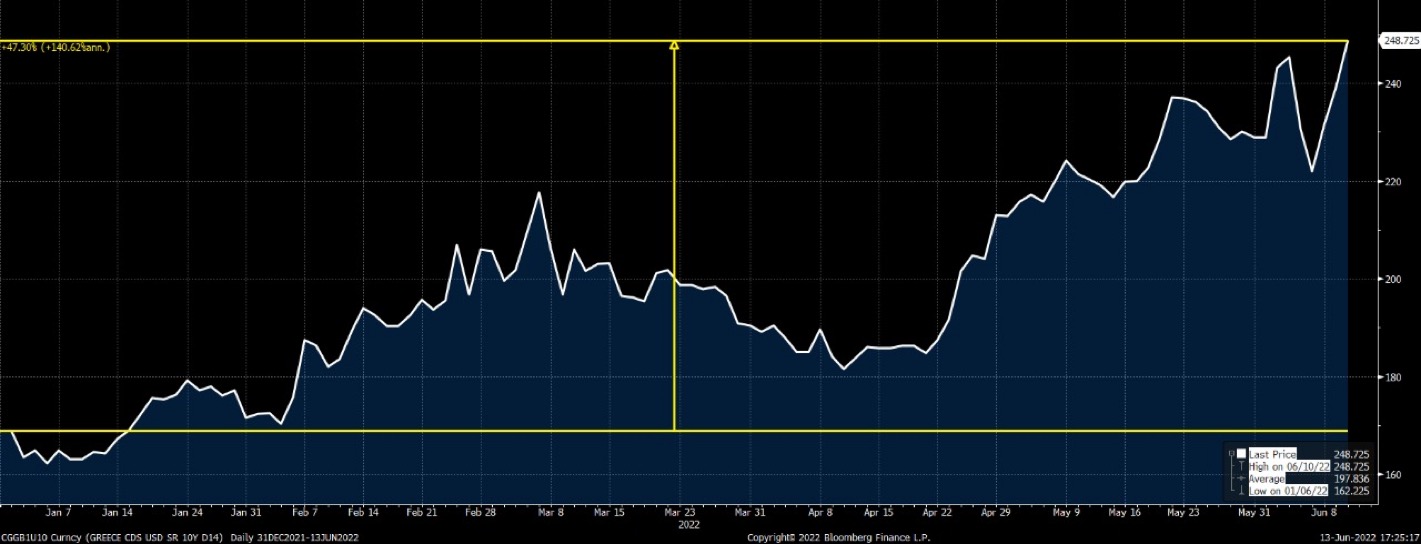Click the Last Price legend color swatch
Viewport: 1421px width, 544px height.
coord(1241,453)
